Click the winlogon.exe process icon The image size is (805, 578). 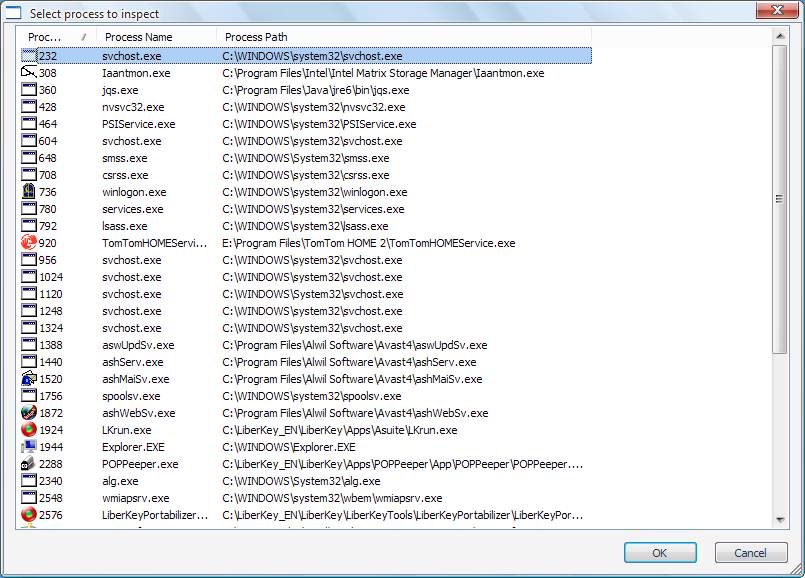tap(29, 192)
